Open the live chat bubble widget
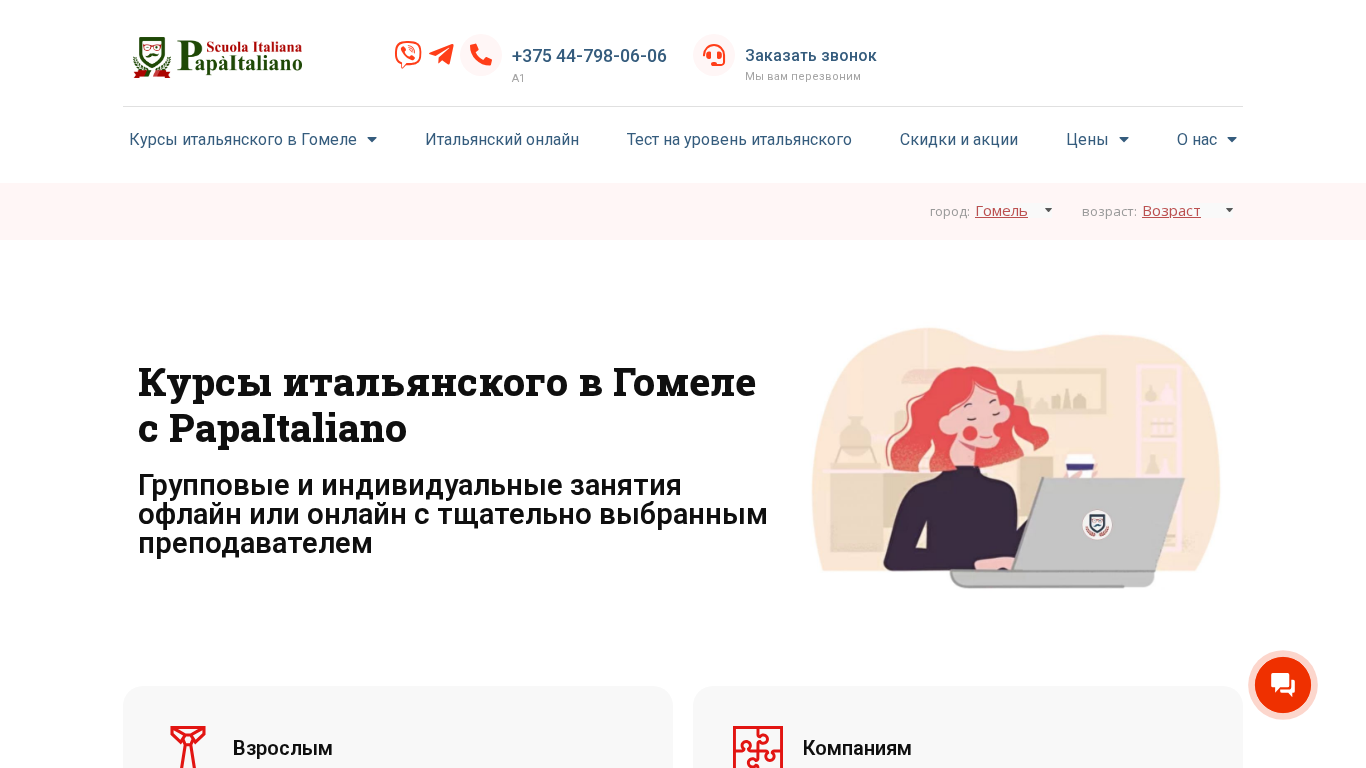1366x768 pixels. pos(1283,685)
